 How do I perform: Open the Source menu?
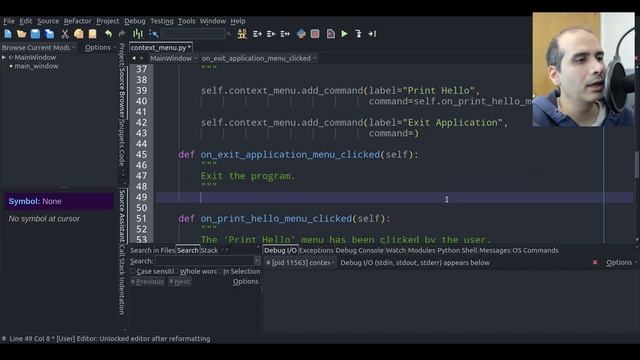pyautogui.click(x=48, y=21)
